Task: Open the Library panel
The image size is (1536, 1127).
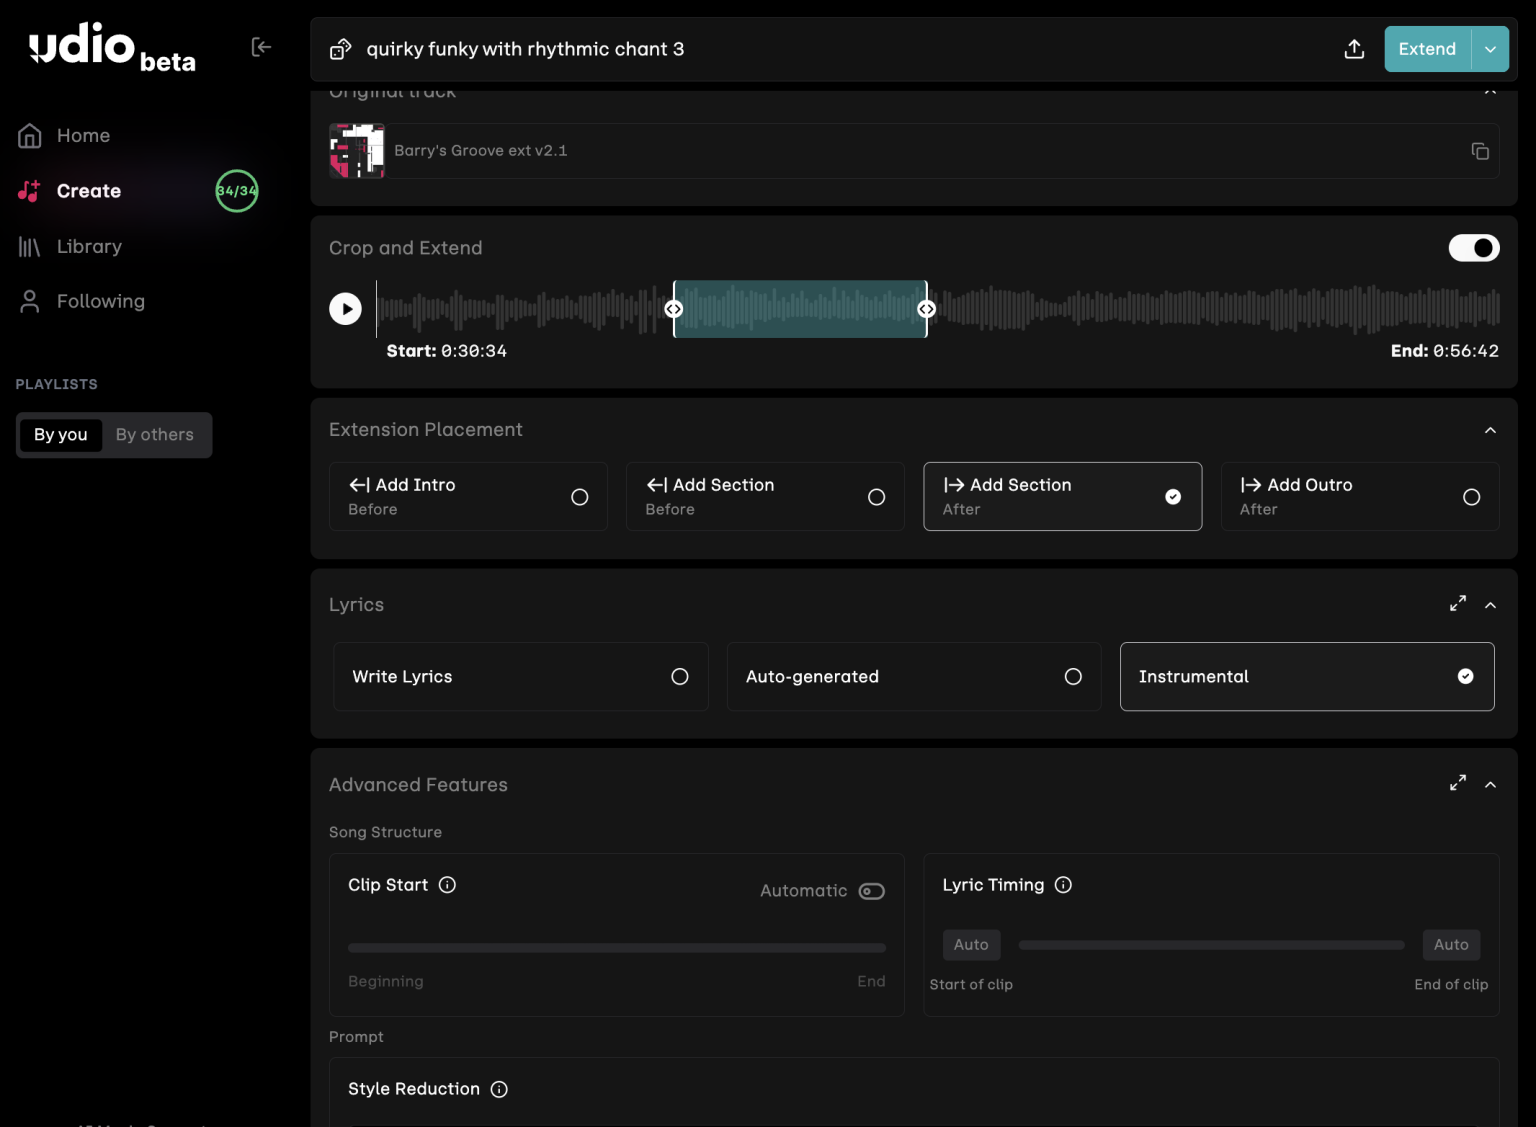Action: click(x=89, y=246)
